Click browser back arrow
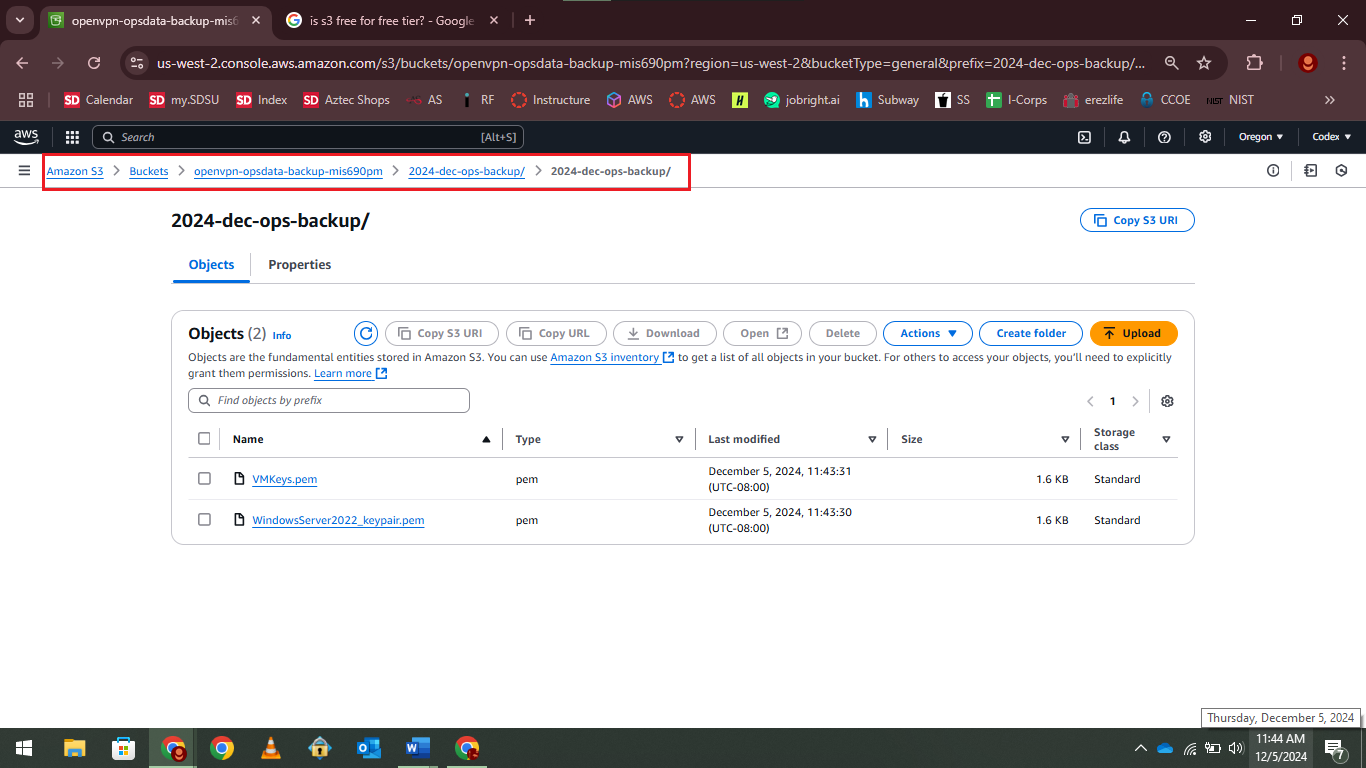The width and height of the screenshot is (1366, 768). 23,63
